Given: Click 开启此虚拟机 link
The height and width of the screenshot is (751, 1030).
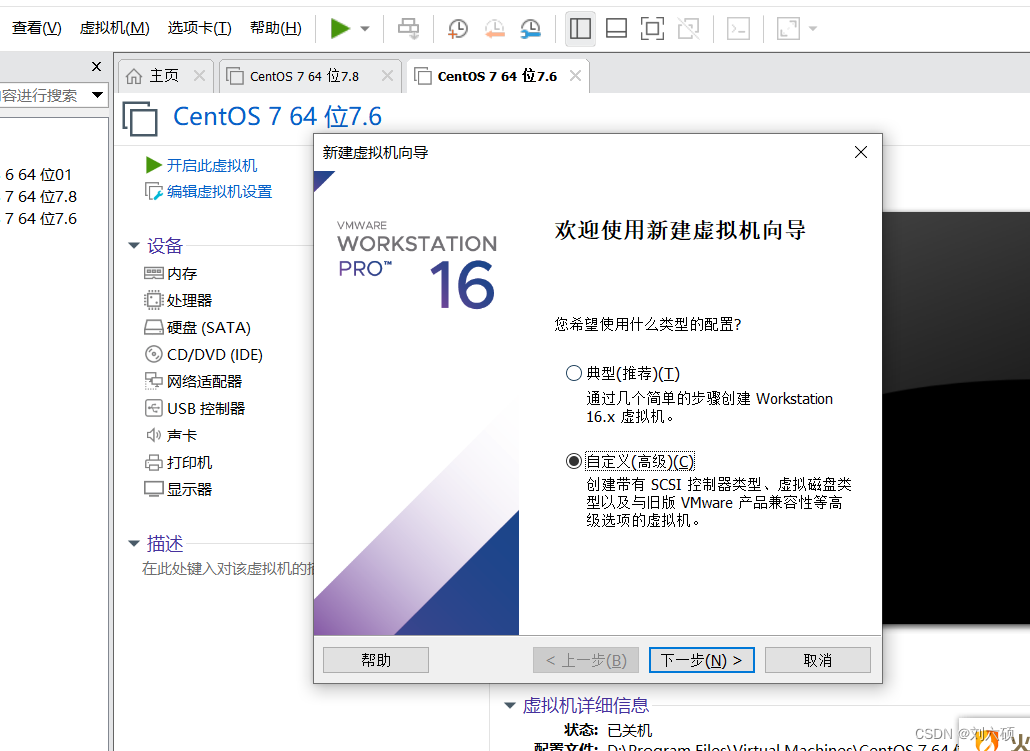Looking at the screenshot, I should [x=212, y=166].
